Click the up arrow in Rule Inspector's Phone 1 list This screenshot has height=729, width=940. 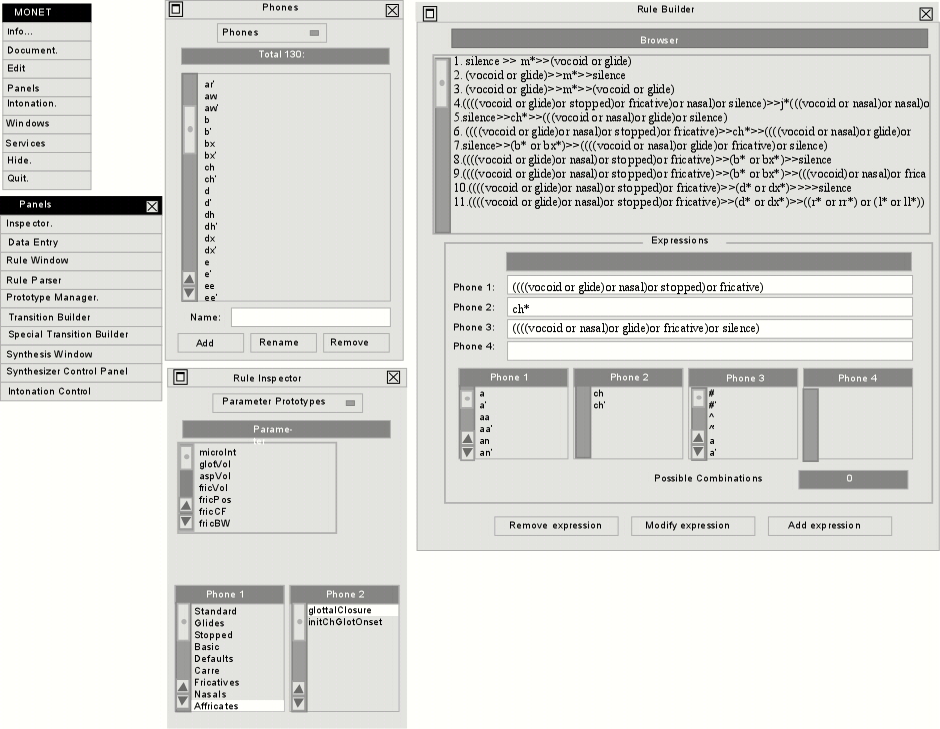[x=183, y=686]
